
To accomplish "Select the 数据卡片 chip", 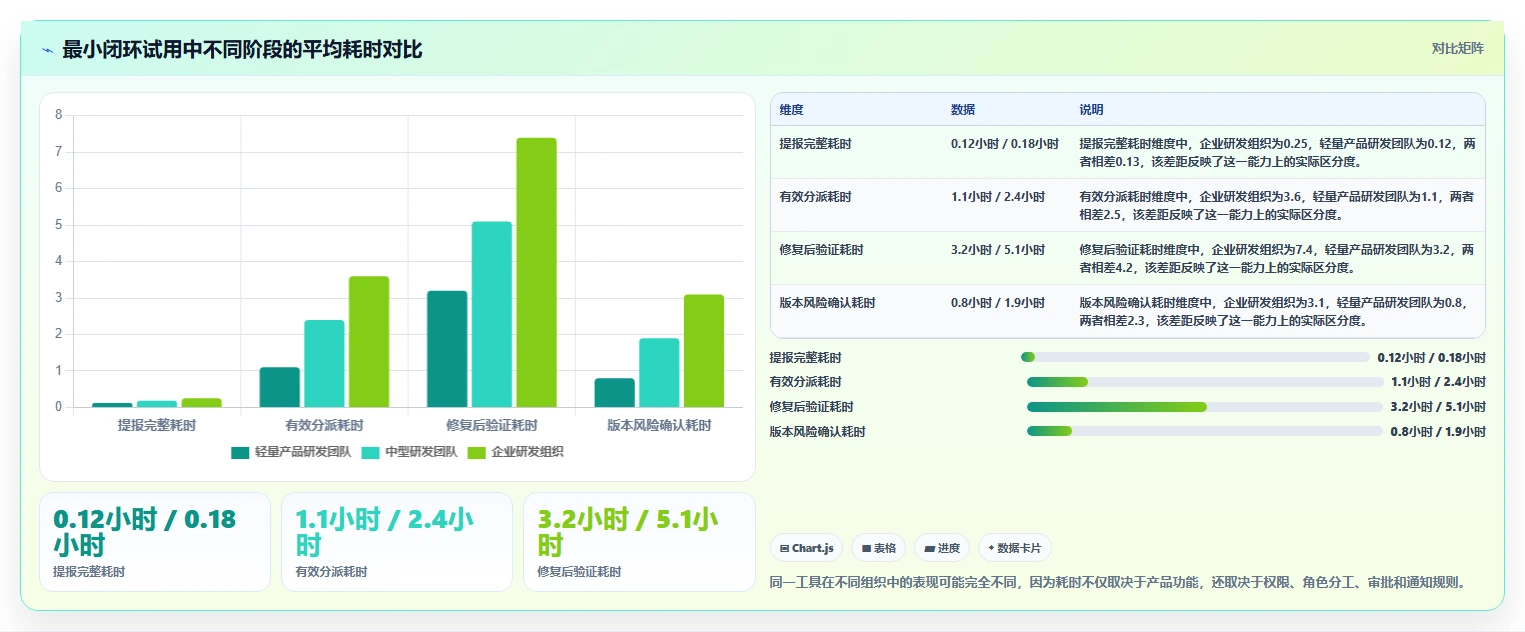I will (x=1015, y=548).
